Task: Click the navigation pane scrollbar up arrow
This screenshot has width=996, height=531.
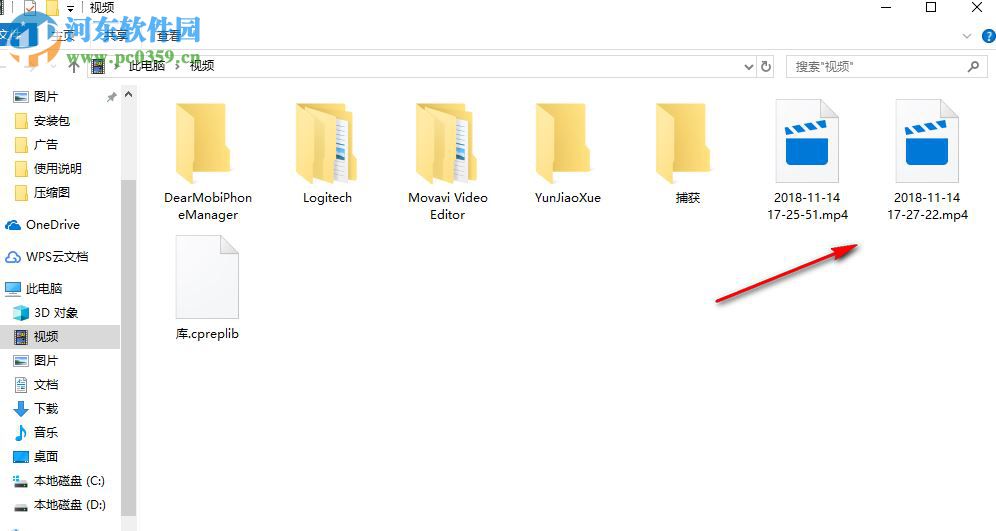Action: coord(128,95)
